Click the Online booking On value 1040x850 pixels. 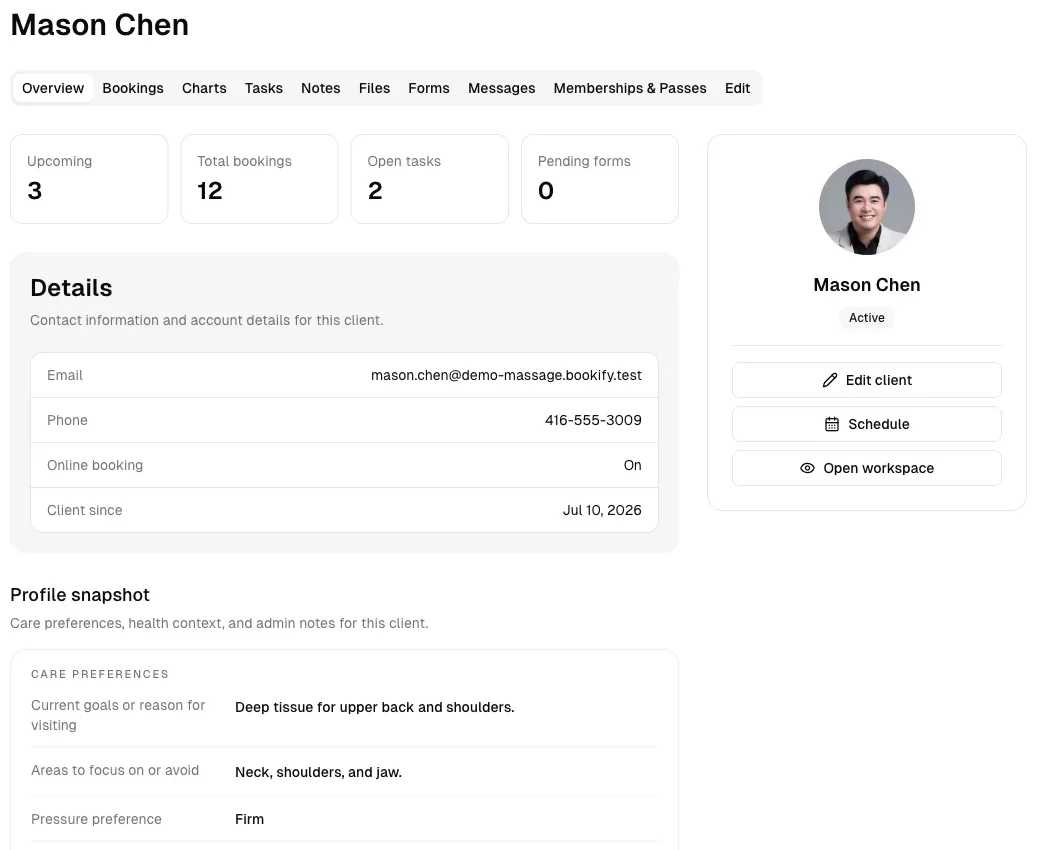632,465
